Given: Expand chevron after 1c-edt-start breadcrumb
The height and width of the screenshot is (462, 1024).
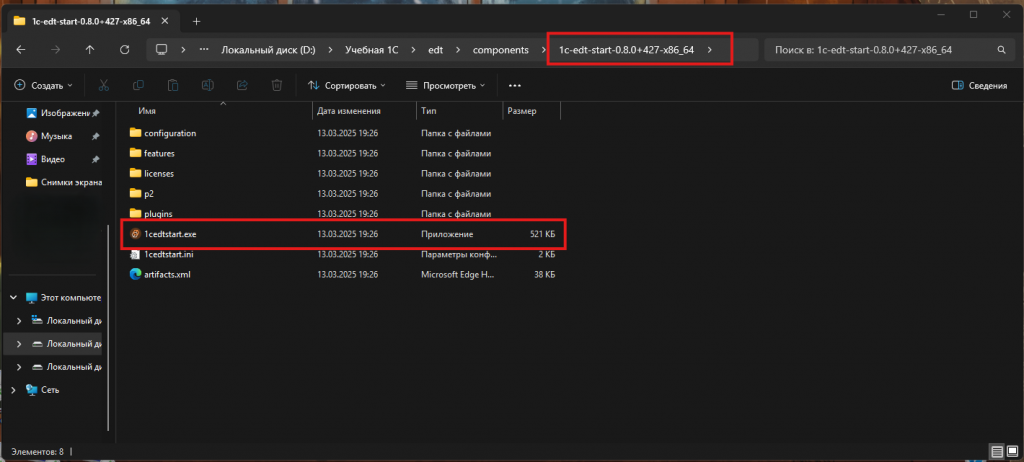Looking at the screenshot, I should coord(710,50).
